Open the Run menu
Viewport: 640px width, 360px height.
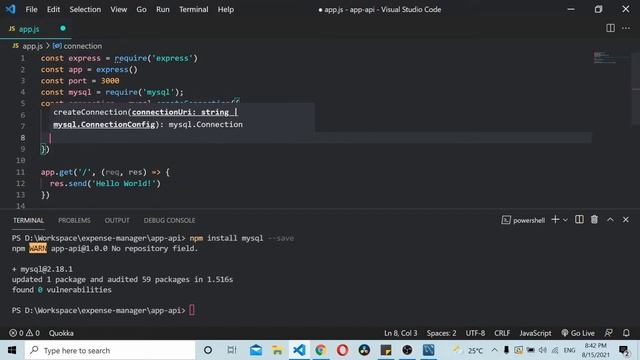tap(162, 9)
